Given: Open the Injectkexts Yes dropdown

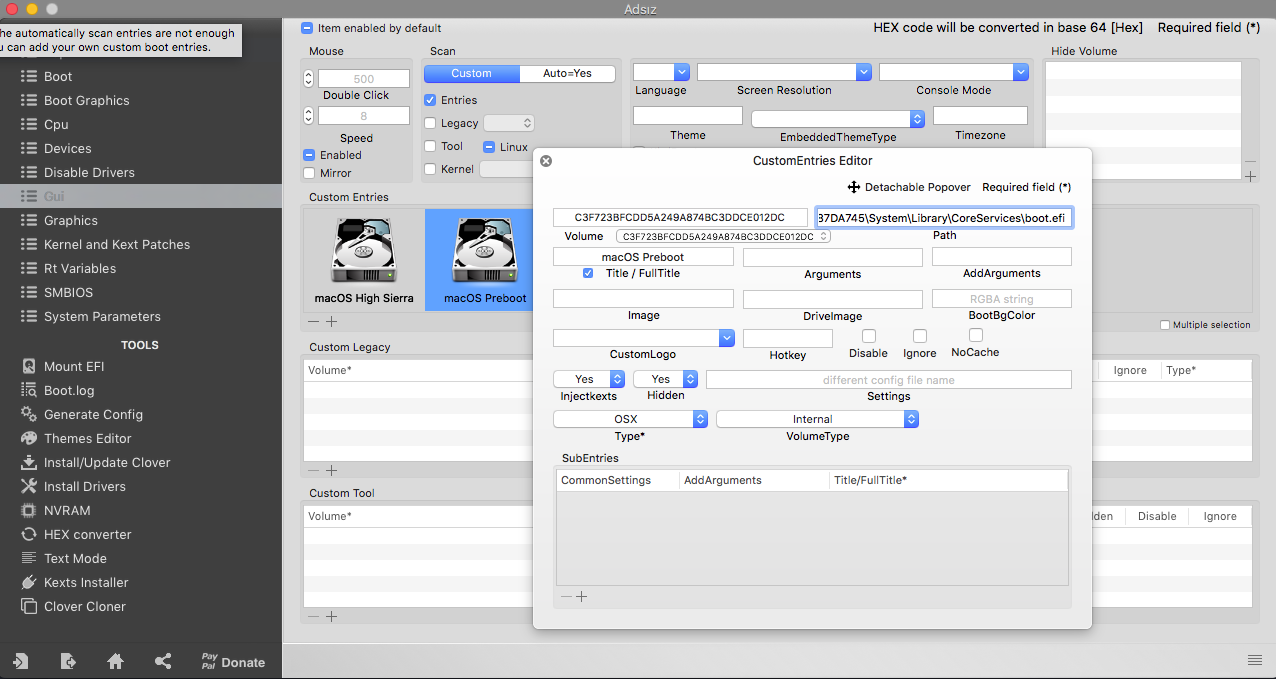Looking at the screenshot, I should tap(590, 379).
